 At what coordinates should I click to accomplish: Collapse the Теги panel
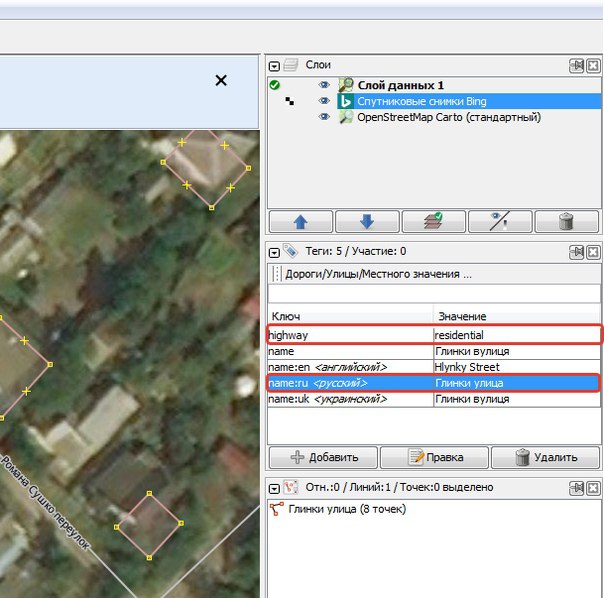coord(274,253)
